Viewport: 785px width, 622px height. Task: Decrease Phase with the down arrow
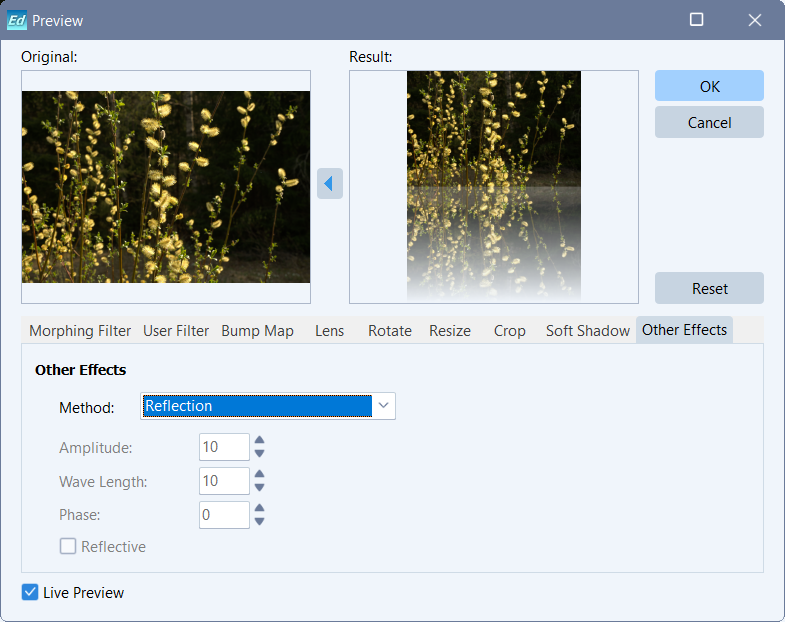click(259, 521)
